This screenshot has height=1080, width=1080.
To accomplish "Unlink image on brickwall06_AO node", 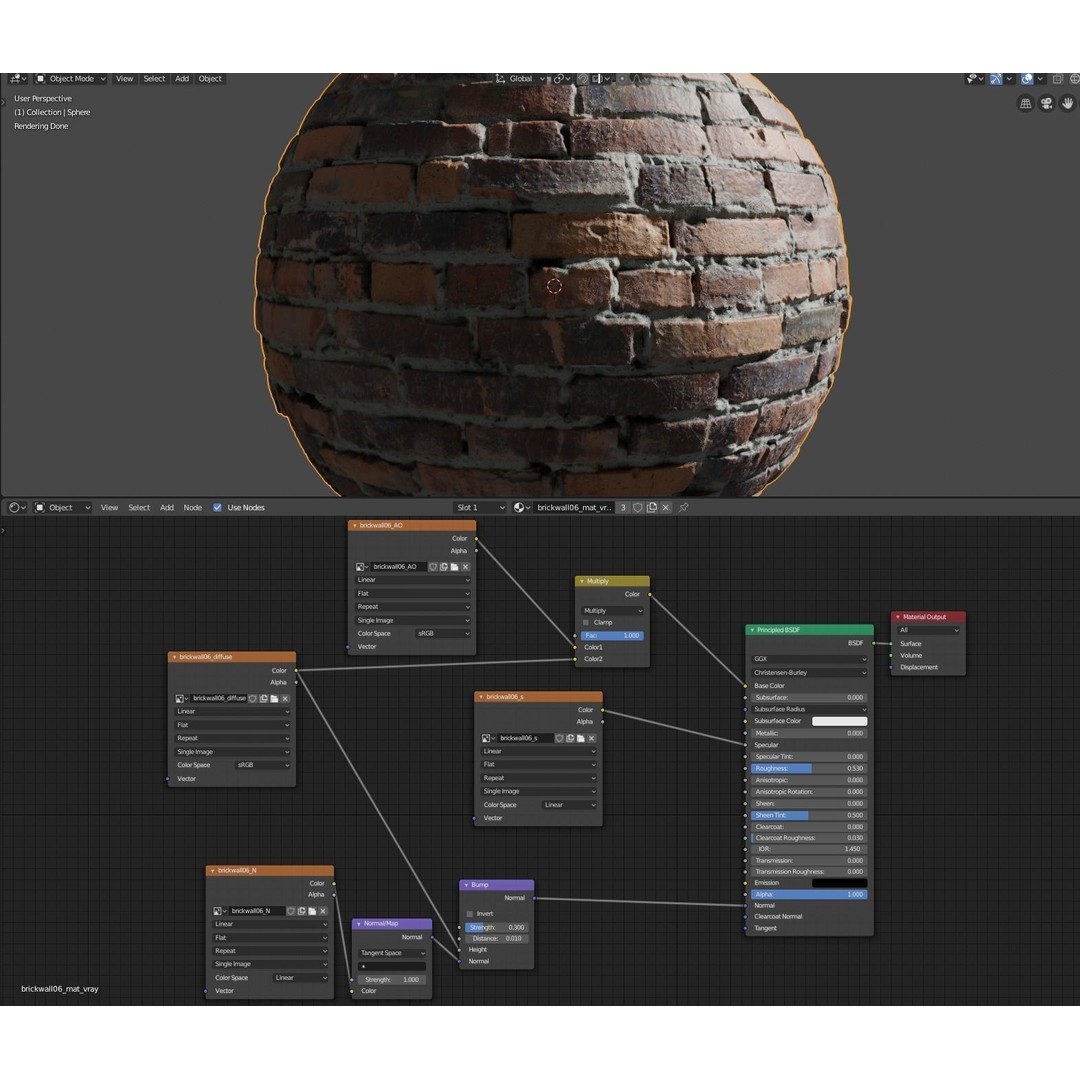I will 466,567.
